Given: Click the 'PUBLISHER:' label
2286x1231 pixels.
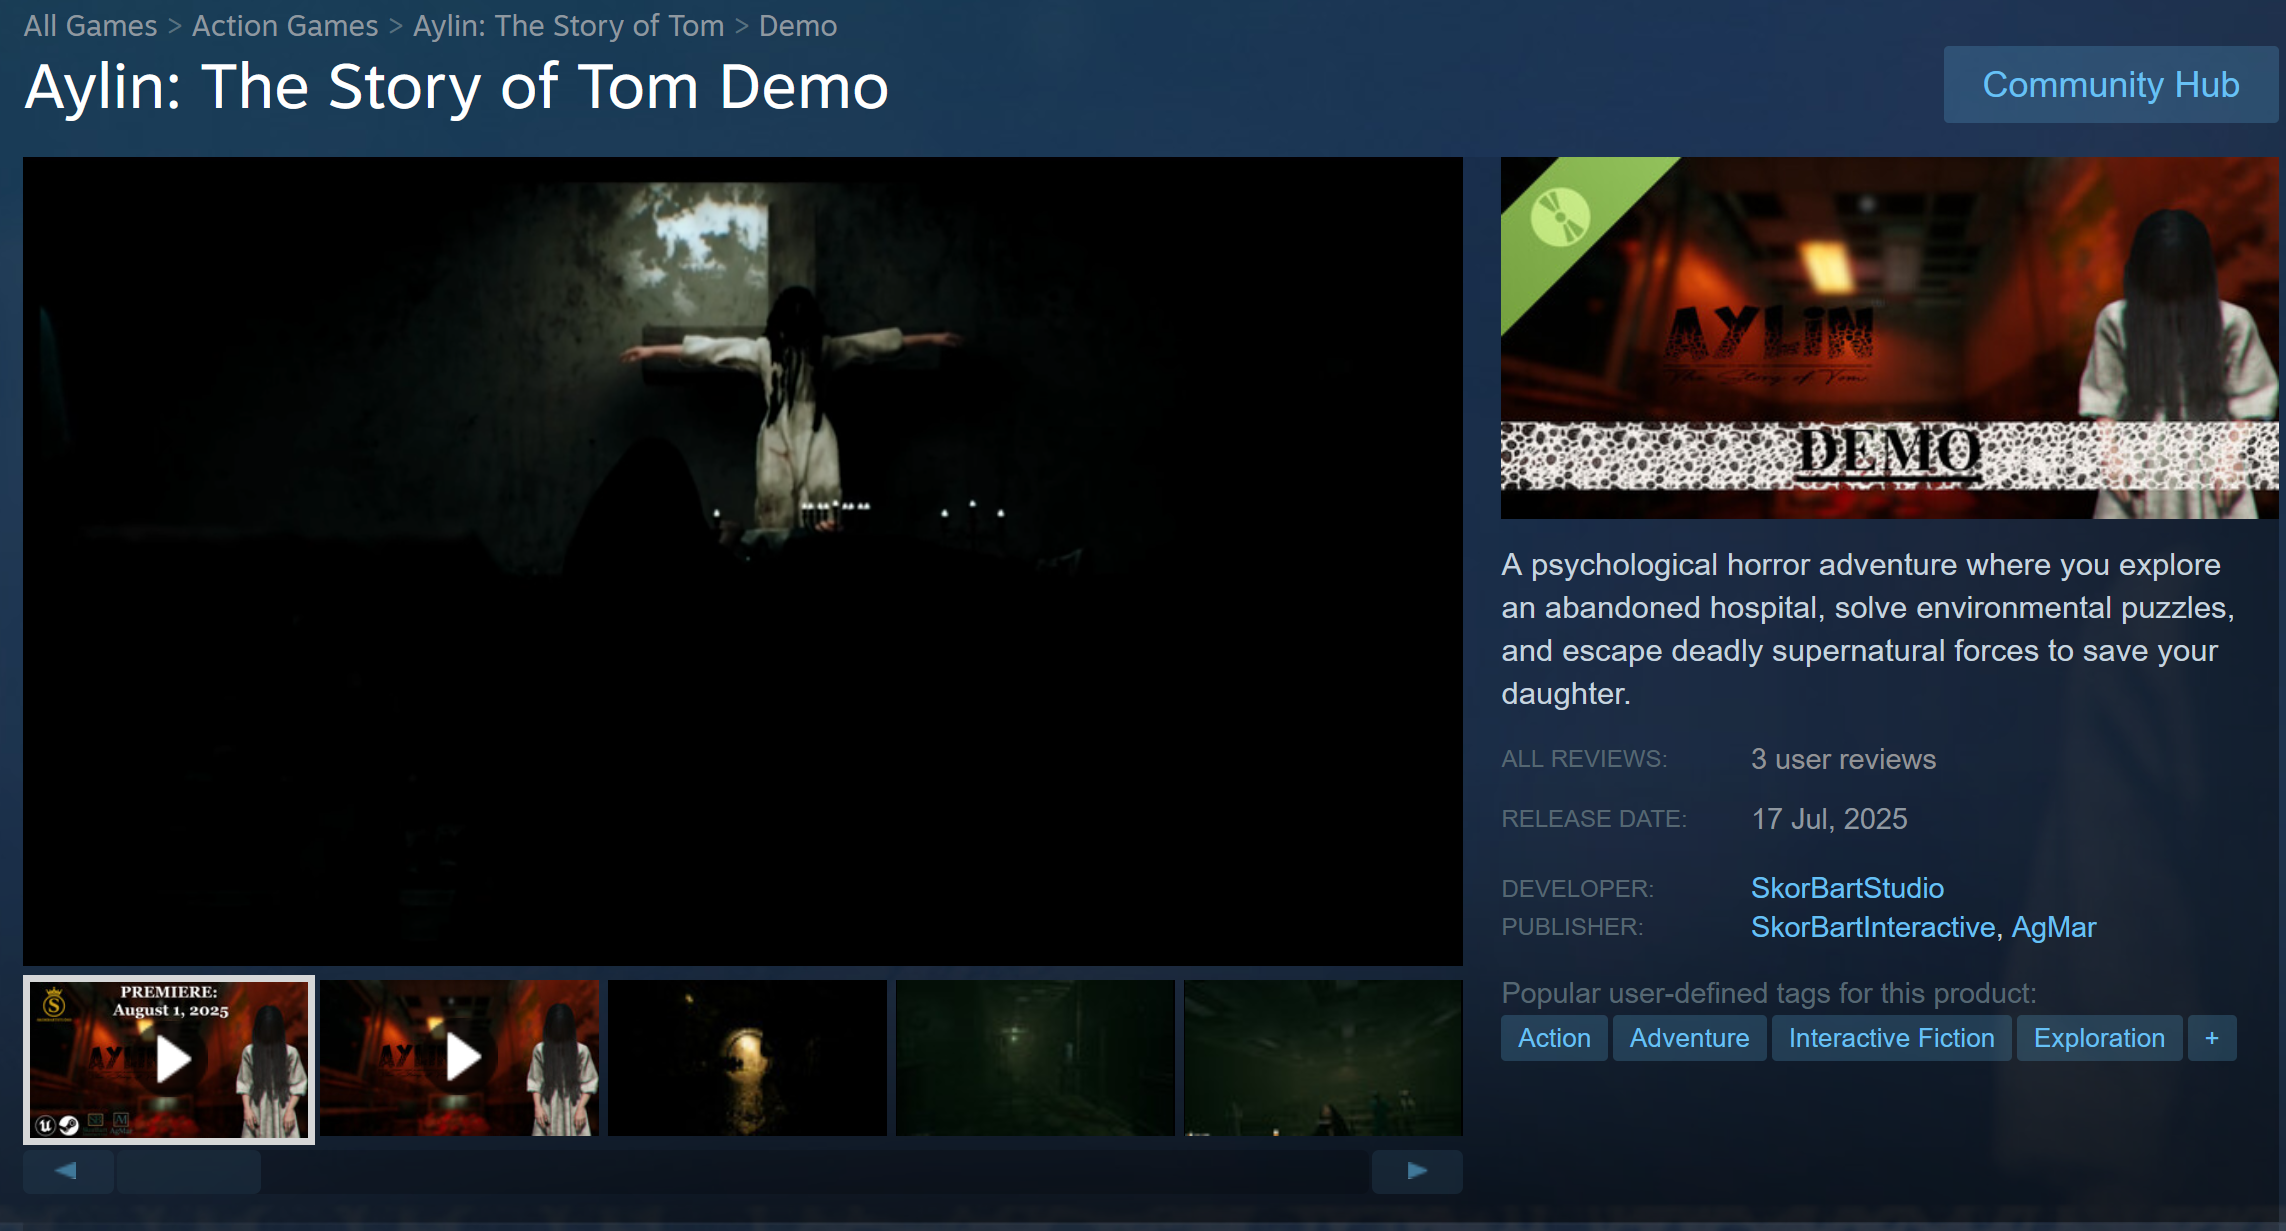Looking at the screenshot, I should click(1572, 927).
